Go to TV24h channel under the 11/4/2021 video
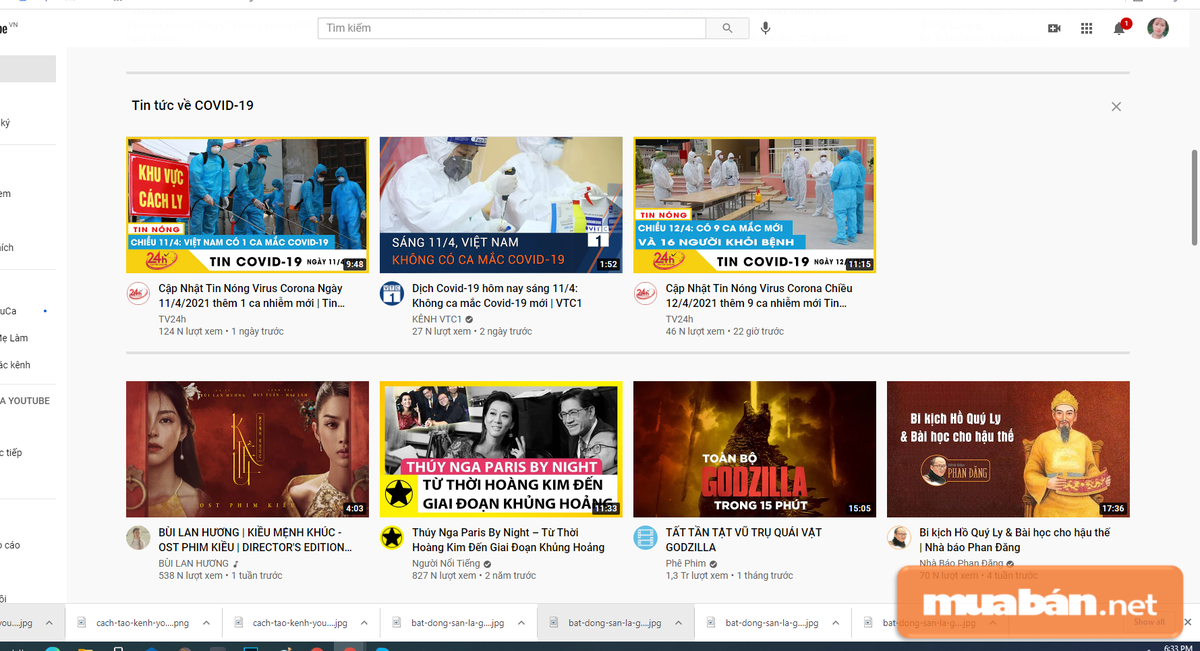This screenshot has height=651, width=1200. [173, 319]
